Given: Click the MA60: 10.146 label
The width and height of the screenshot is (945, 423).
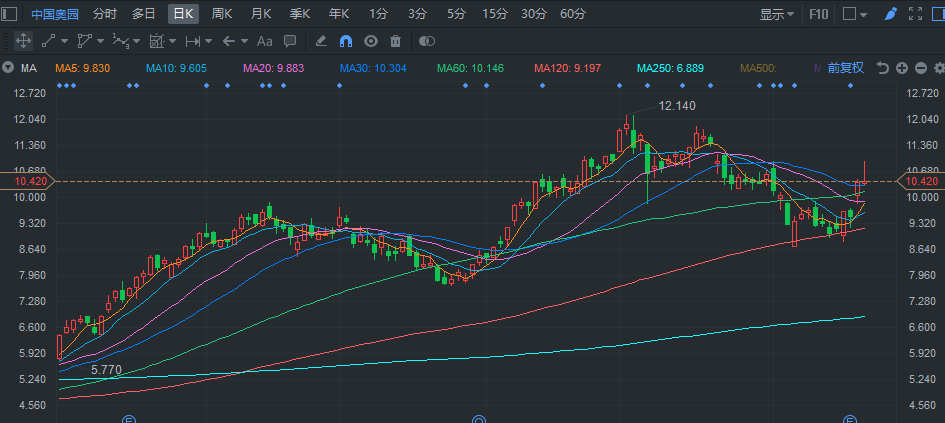Looking at the screenshot, I should (470, 68).
